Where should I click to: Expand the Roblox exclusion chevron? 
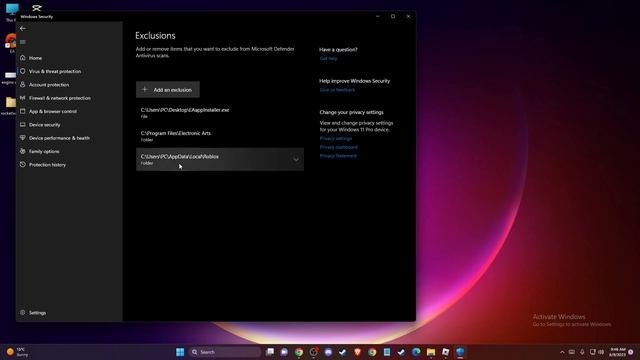coord(296,159)
